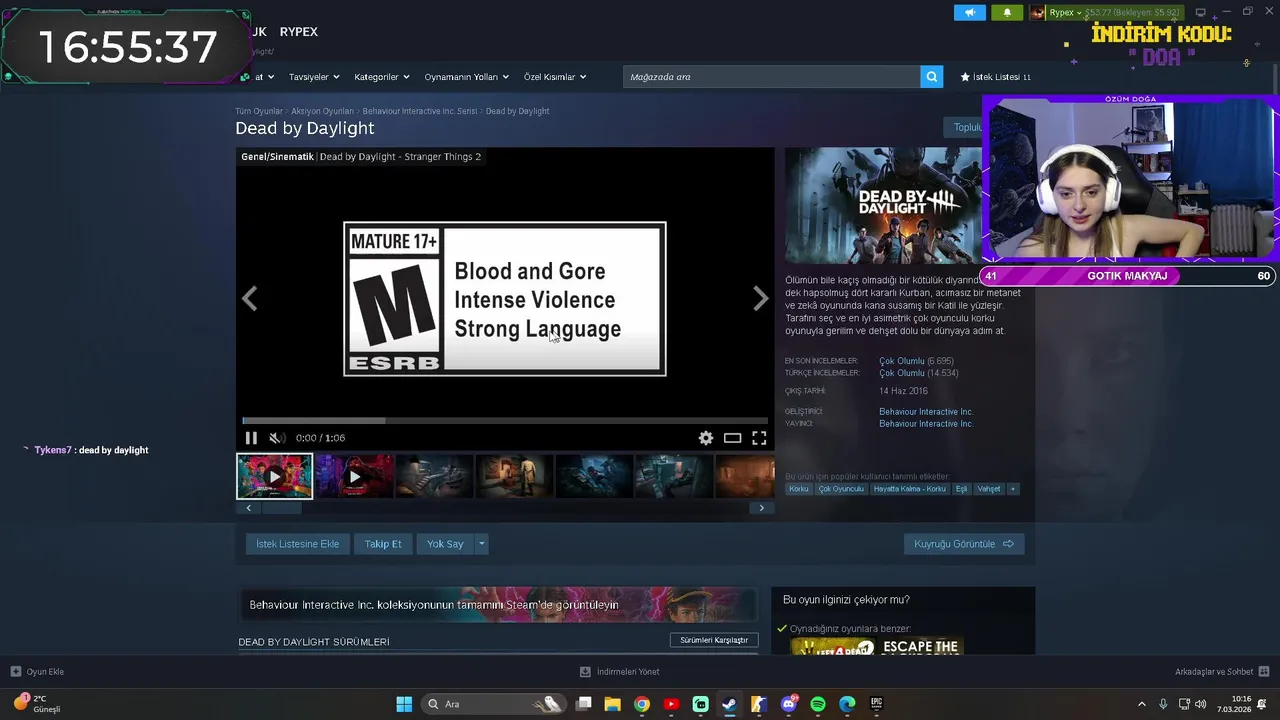Open İstek Listesi wishlist link
The width and height of the screenshot is (1280, 720).
(x=996, y=77)
